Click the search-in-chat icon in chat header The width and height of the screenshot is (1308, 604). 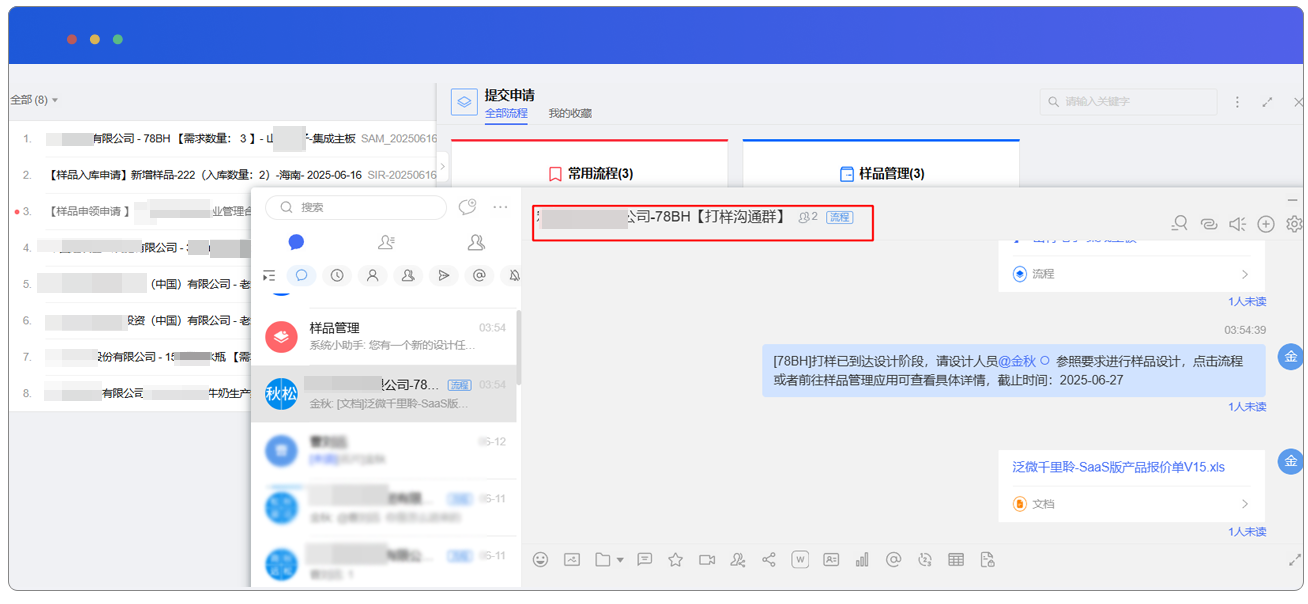(1180, 224)
